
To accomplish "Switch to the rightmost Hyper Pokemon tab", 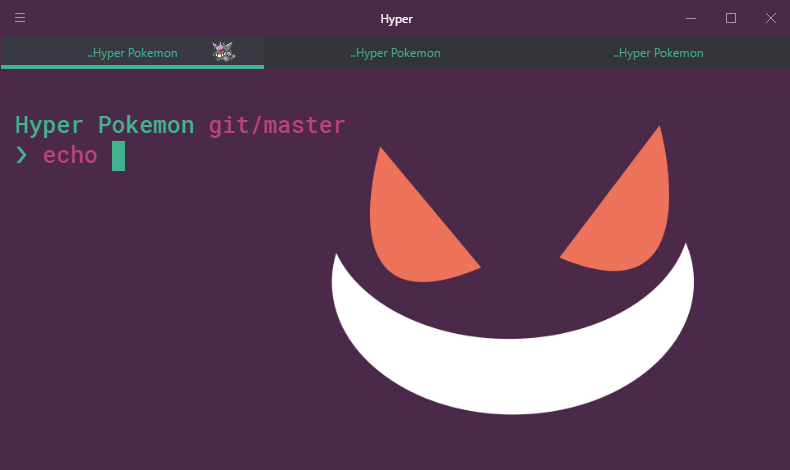I will pos(658,53).
